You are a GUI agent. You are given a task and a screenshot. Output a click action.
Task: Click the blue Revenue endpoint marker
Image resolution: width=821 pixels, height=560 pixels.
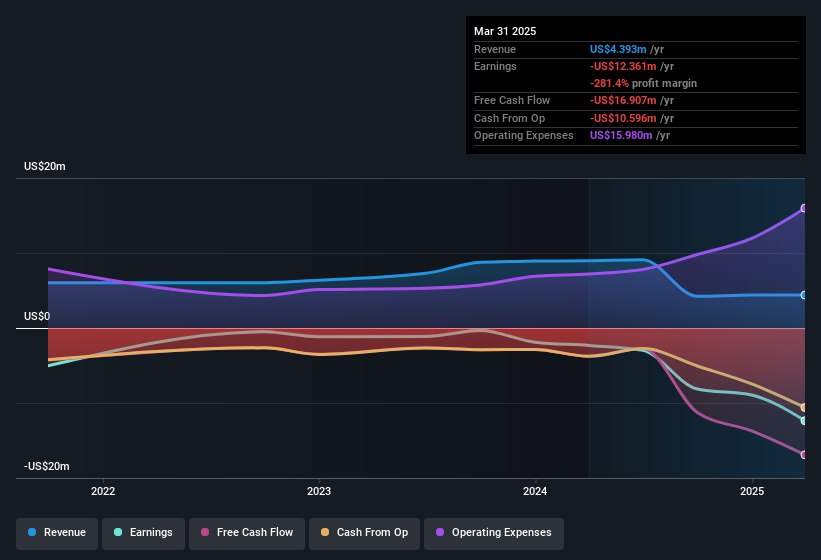[804, 295]
